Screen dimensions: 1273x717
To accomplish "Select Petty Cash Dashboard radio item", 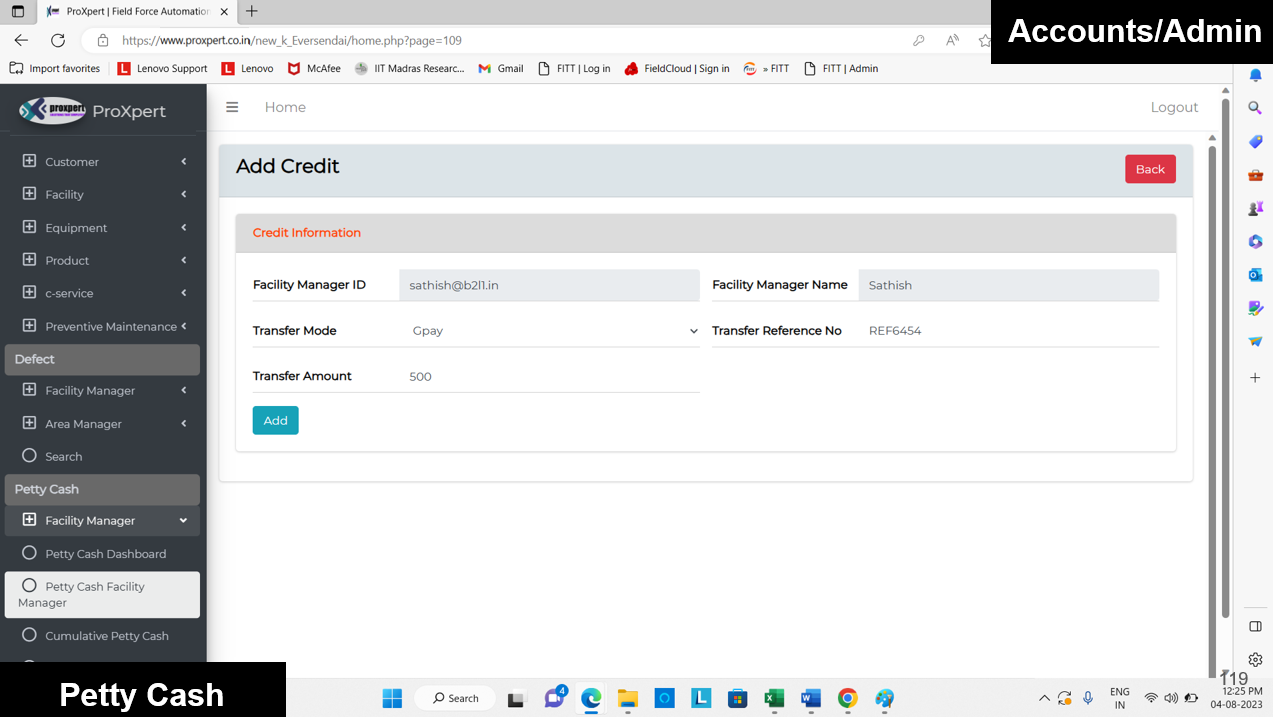I will point(105,553).
